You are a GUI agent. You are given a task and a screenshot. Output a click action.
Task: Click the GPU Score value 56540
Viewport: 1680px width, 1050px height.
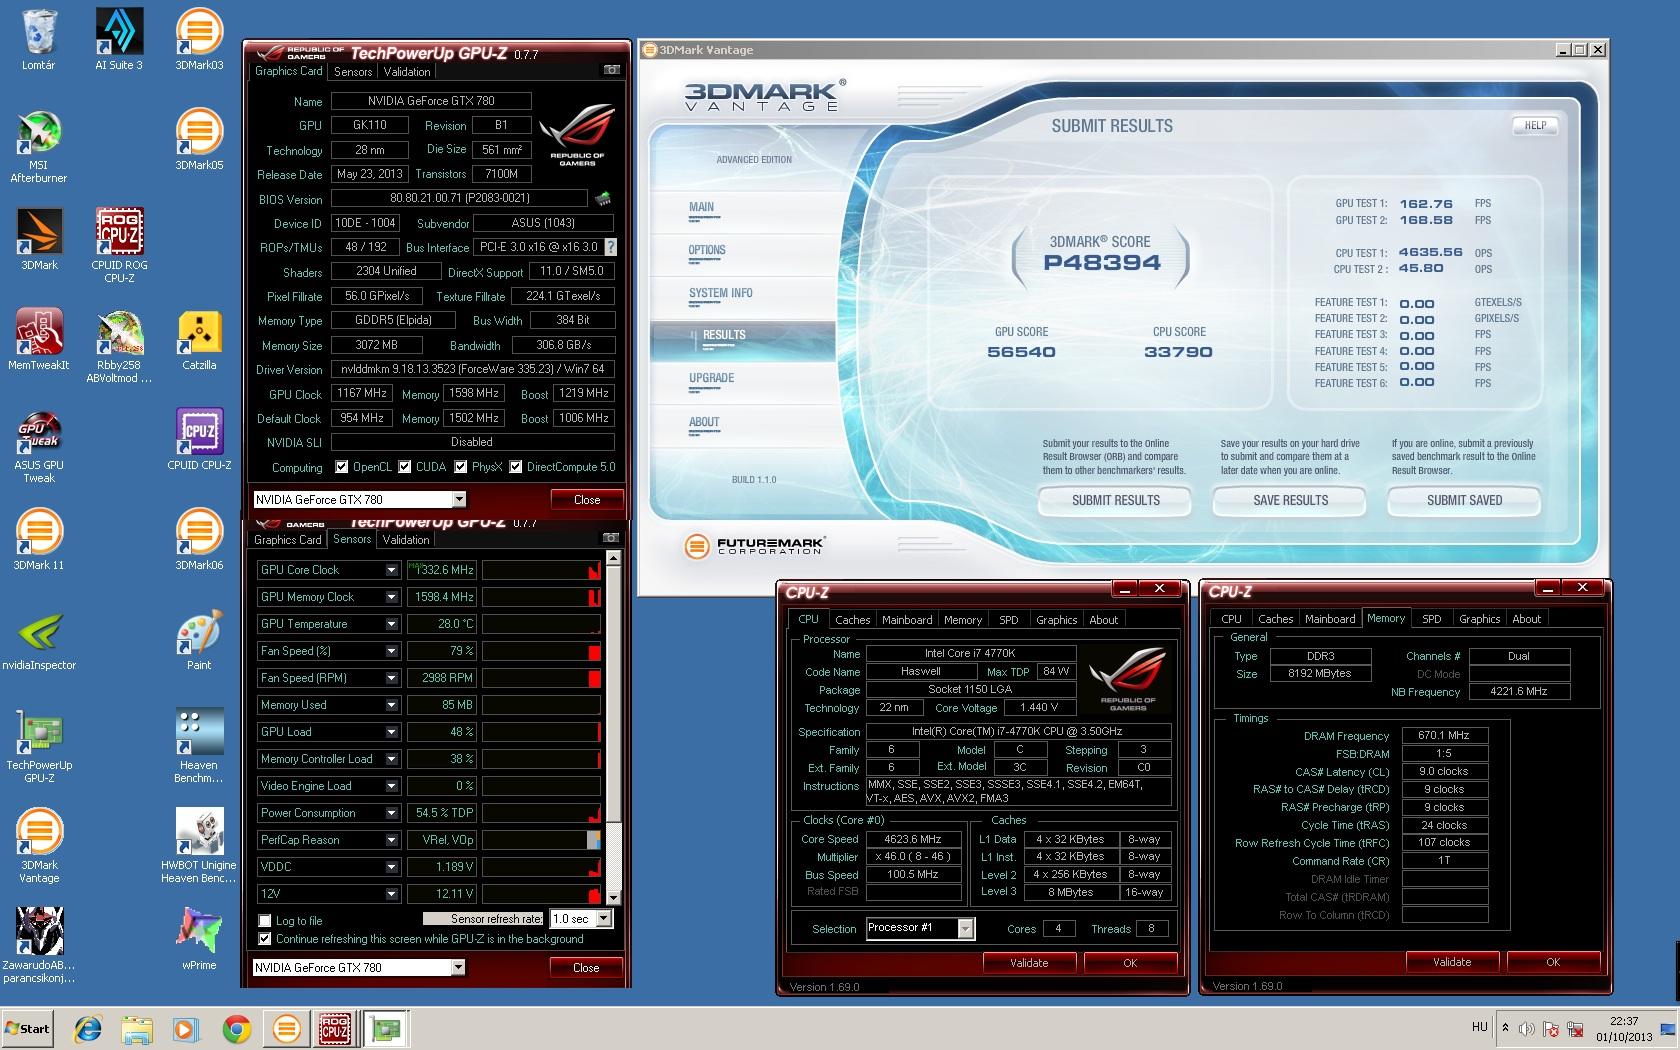coord(1021,352)
